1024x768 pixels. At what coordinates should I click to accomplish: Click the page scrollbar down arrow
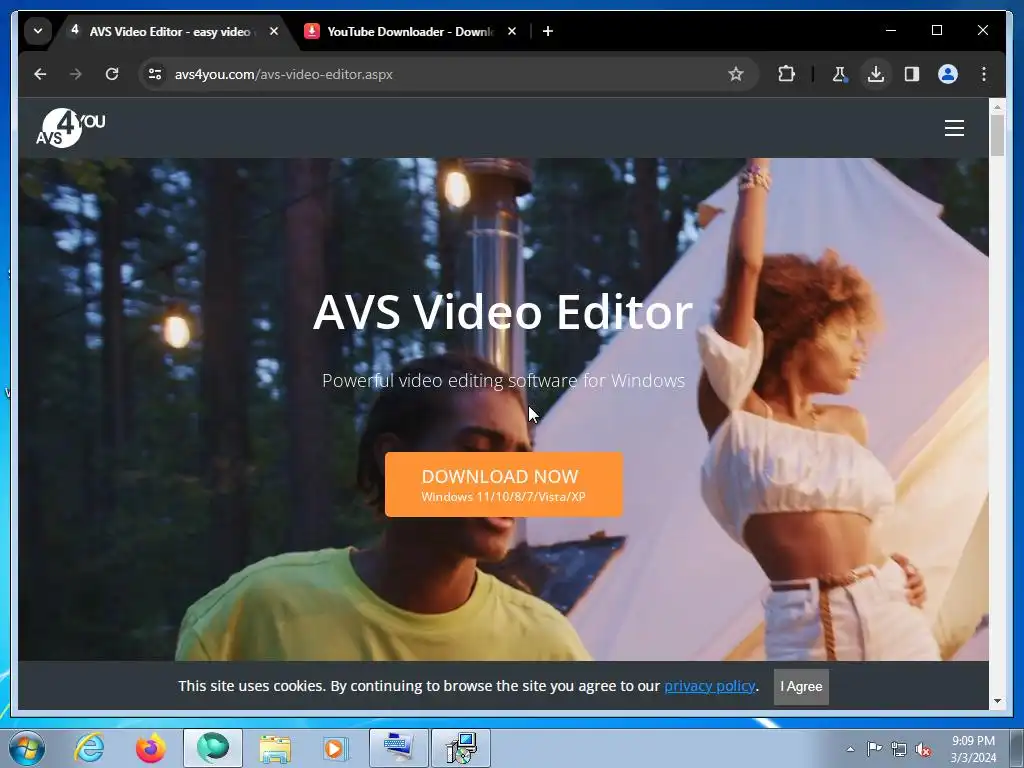tap(997, 702)
